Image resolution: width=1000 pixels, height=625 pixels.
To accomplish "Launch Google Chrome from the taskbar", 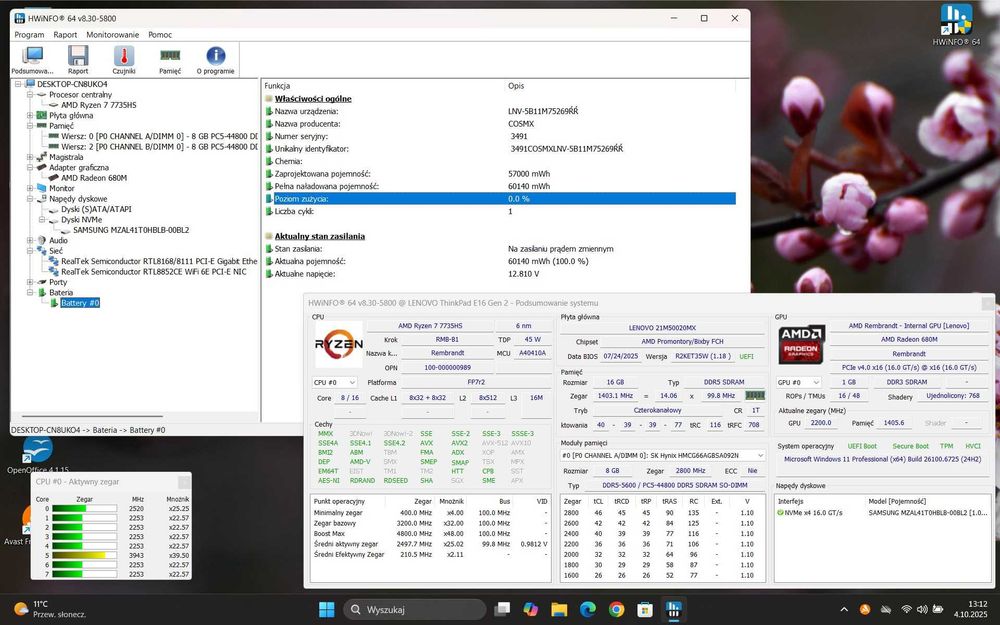I will pyautogui.click(x=616, y=610).
